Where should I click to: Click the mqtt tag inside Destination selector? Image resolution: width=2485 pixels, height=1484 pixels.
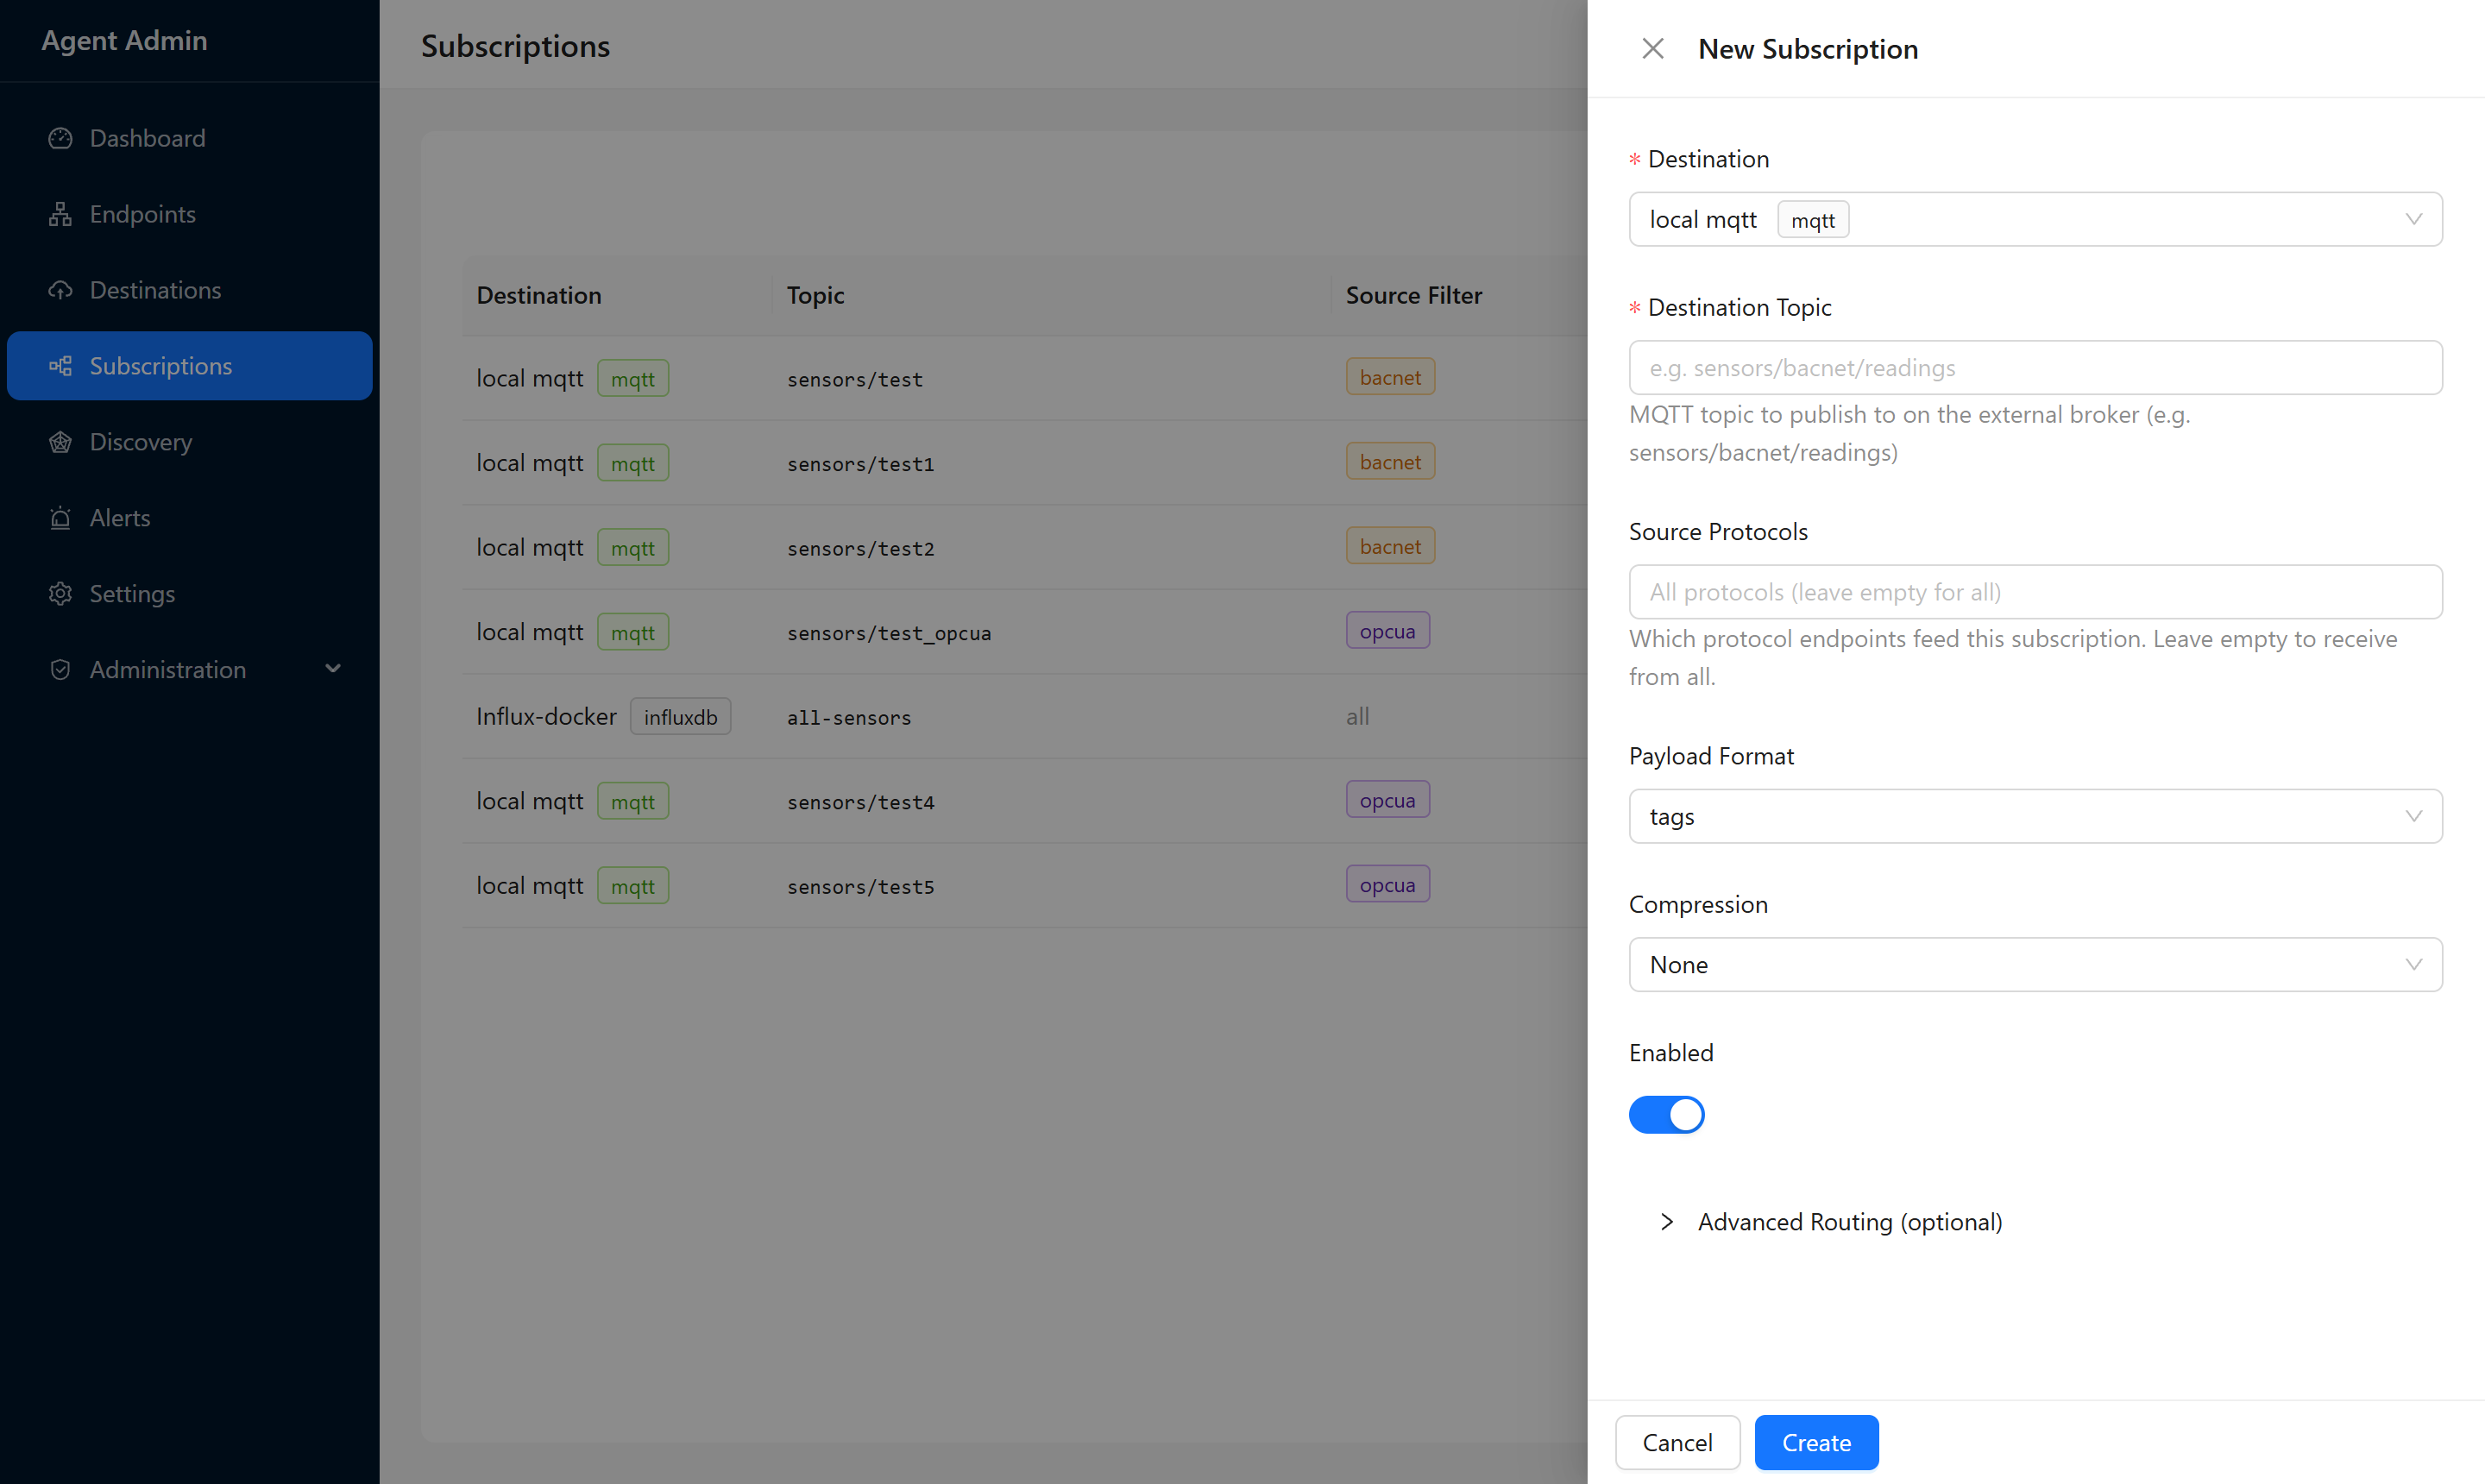click(x=1813, y=220)
